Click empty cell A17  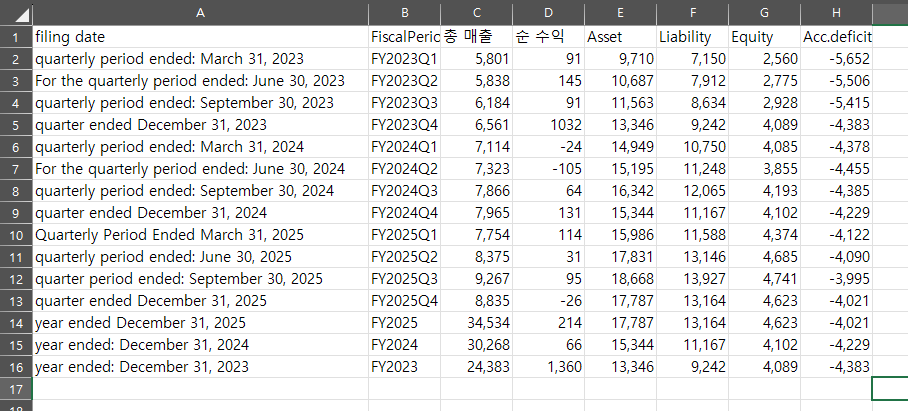pos(200,389)
